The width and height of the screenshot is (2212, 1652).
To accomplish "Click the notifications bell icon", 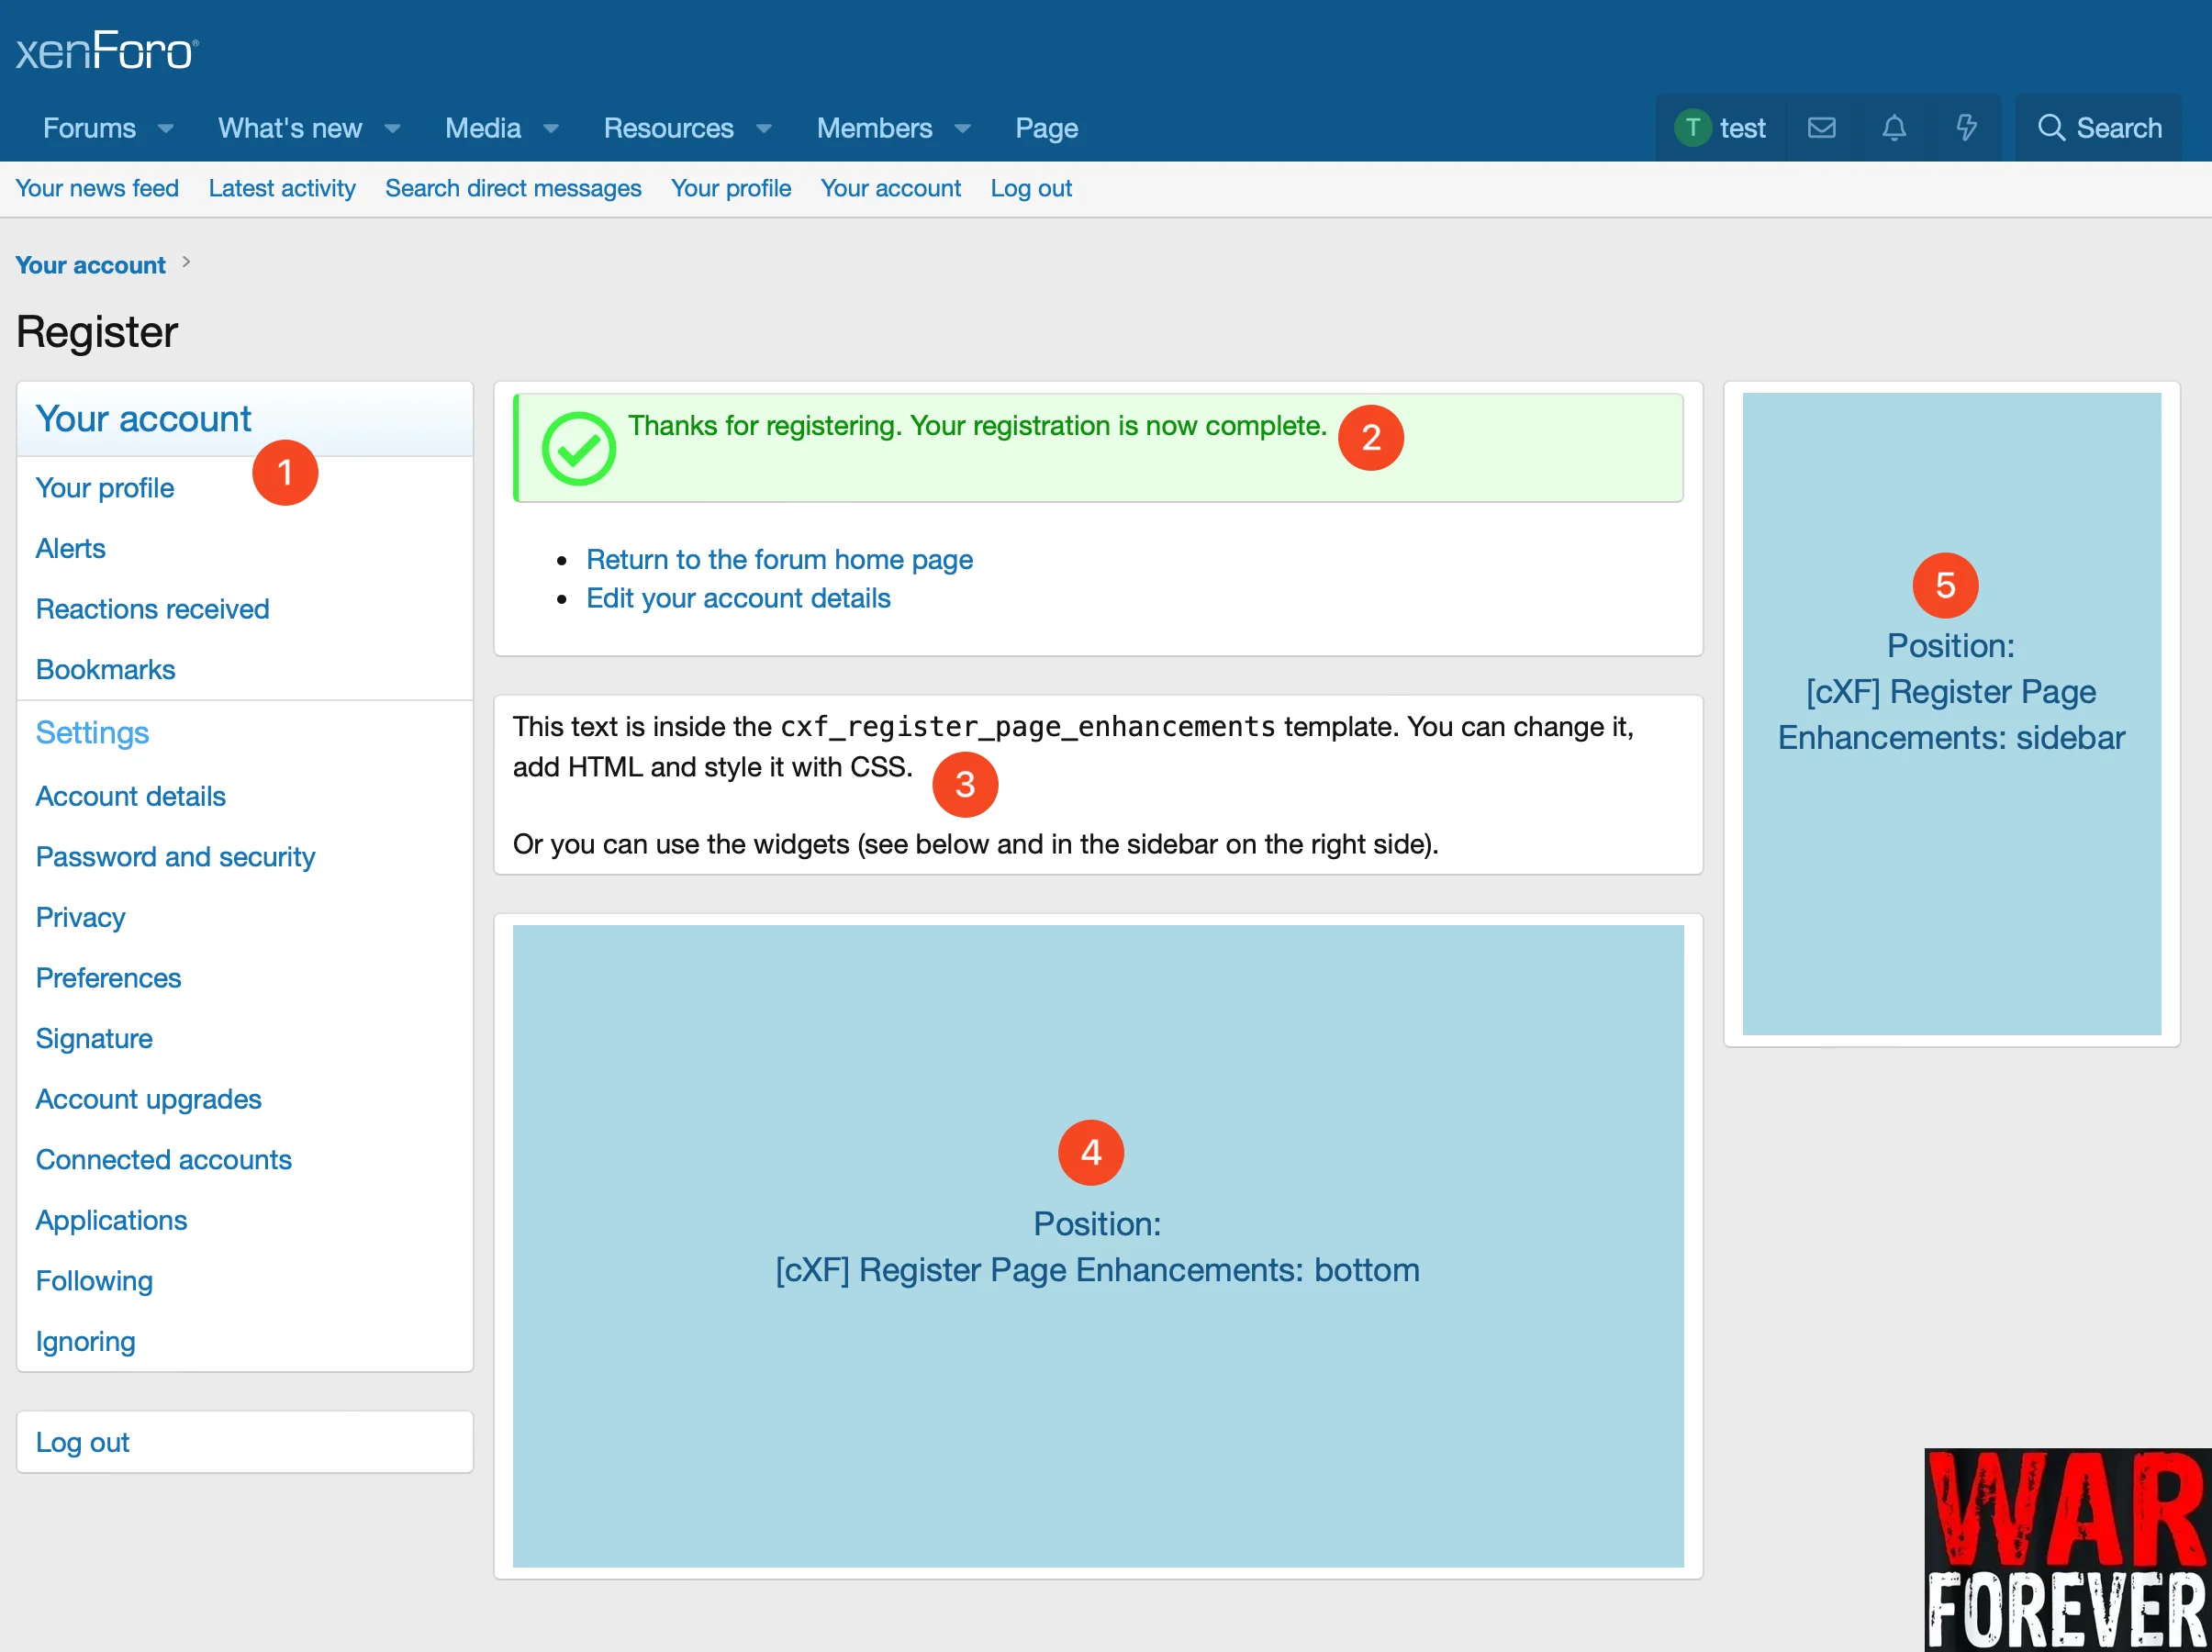I will (1894, 128).
